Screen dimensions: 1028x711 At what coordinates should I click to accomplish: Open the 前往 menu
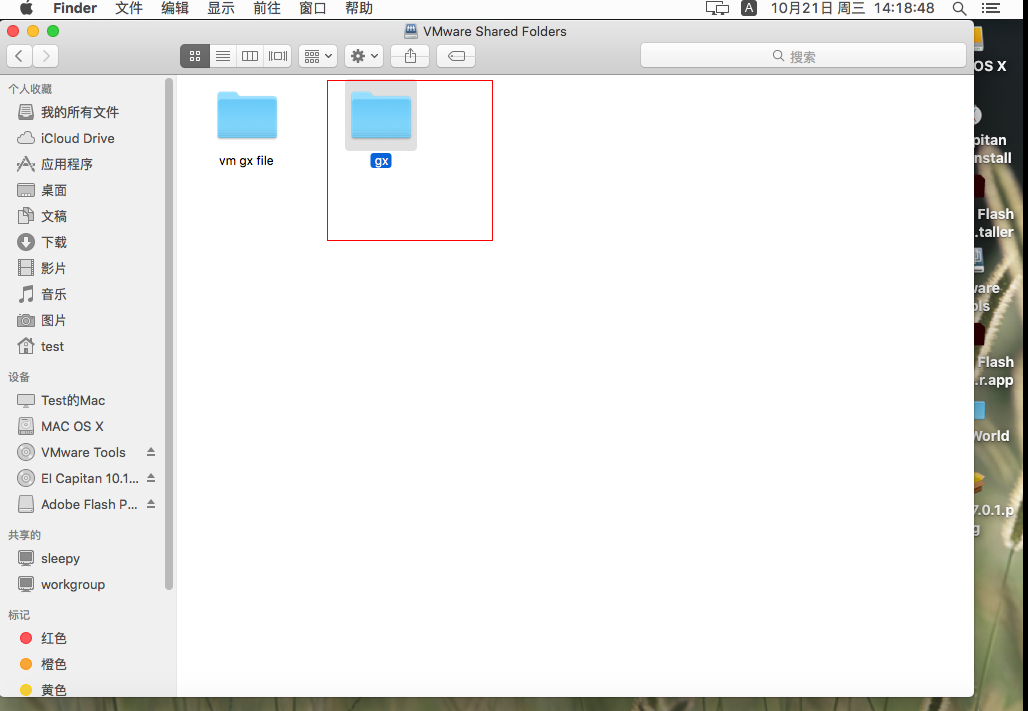point(267,9)
